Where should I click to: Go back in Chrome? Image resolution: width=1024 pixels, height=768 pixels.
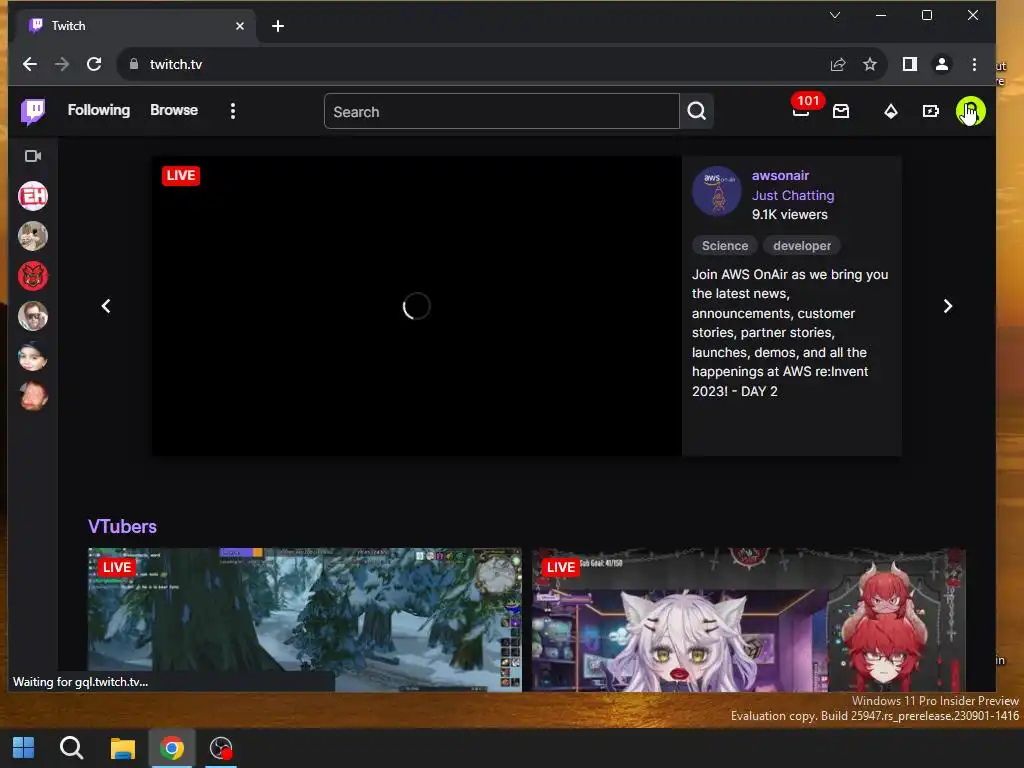[x=30, y=64]
